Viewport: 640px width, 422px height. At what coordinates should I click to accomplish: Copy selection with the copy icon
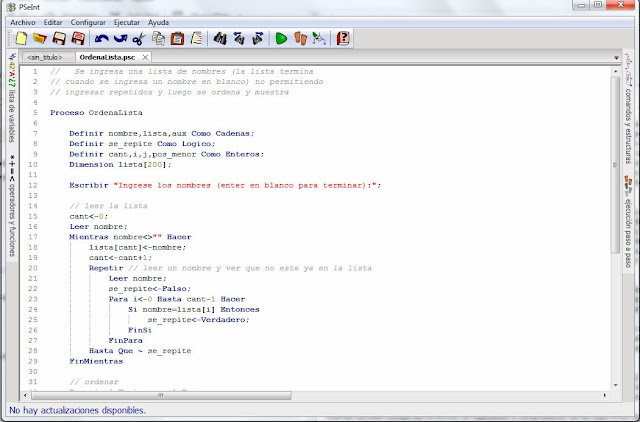point(158,39)
